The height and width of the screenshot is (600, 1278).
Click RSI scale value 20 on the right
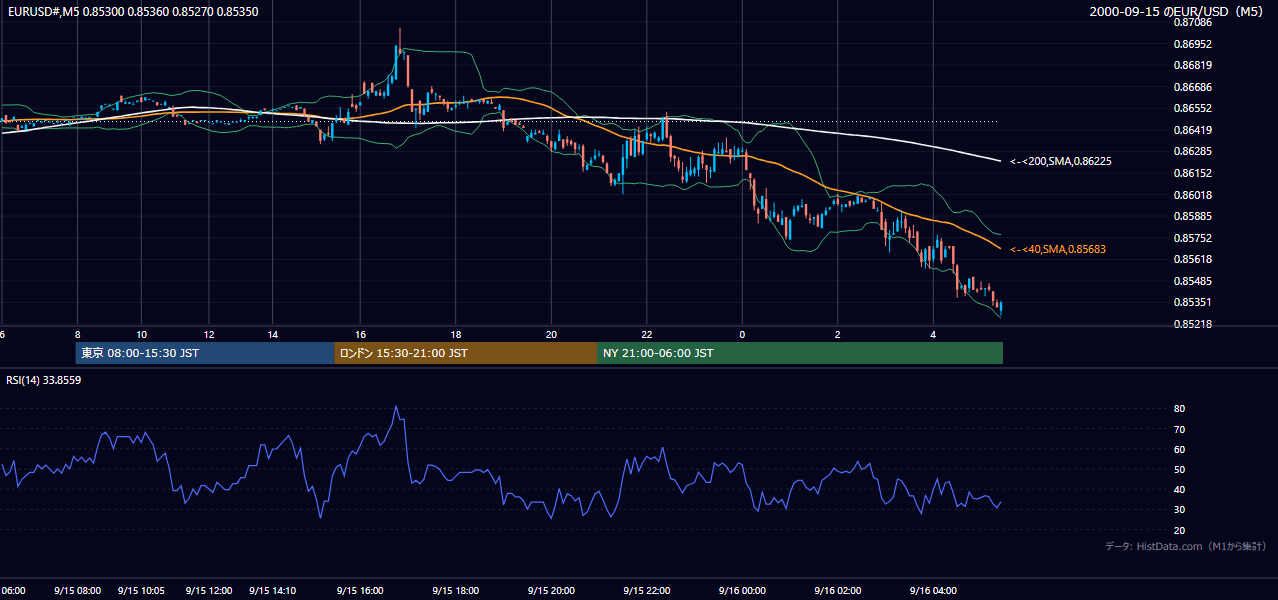[1179, 530]
